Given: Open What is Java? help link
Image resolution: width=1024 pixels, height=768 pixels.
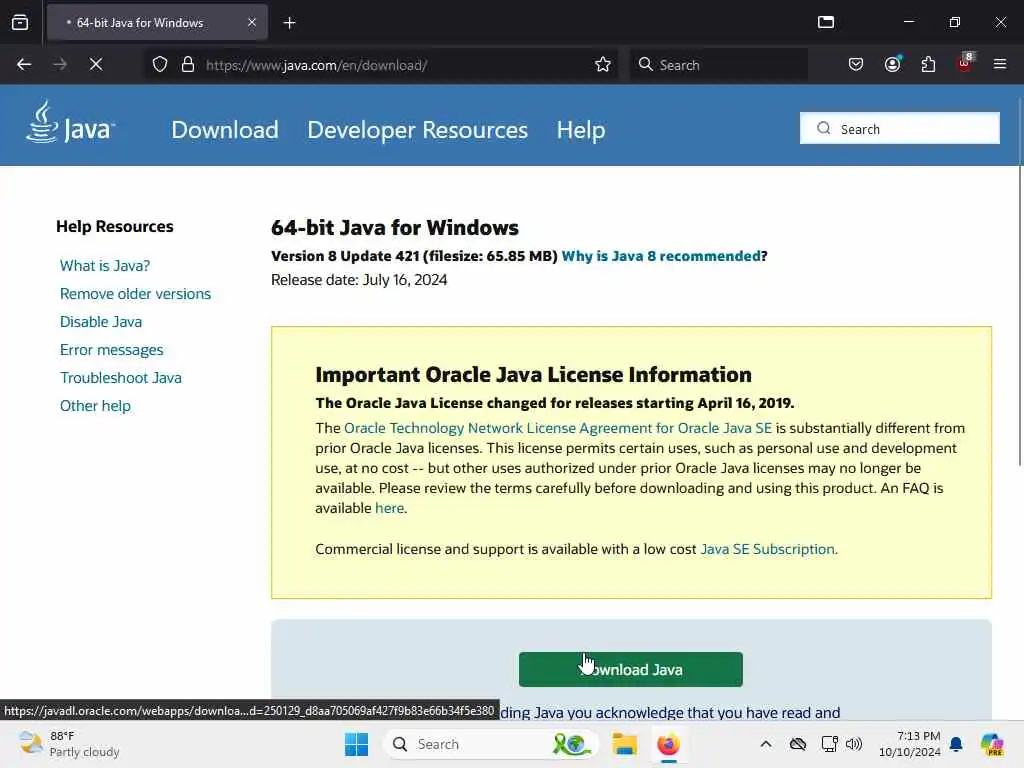Looking at the screenshot, I should pyautogui.click(x=105, y=266).
